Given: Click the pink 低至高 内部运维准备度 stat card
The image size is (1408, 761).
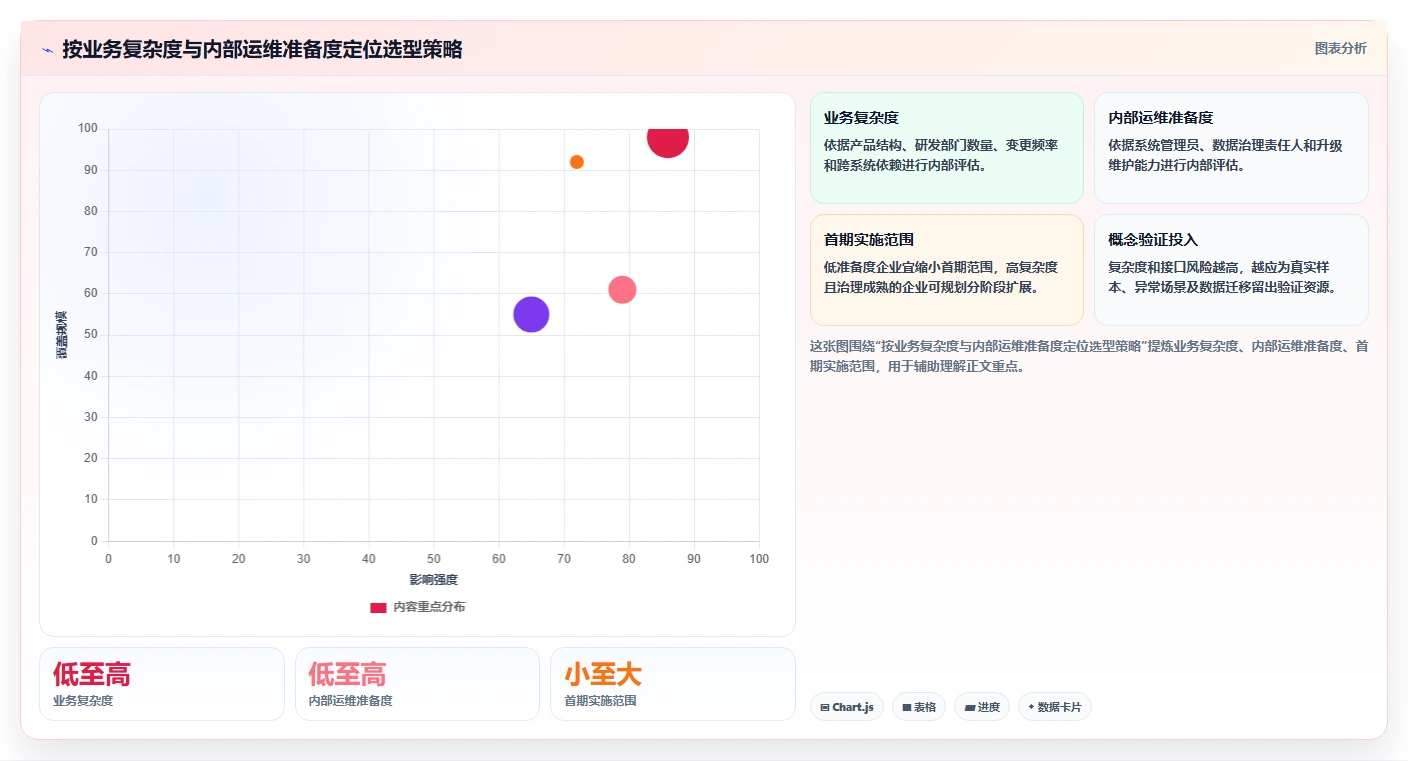Looking at the screenshot, I should [x=417, y=684].
